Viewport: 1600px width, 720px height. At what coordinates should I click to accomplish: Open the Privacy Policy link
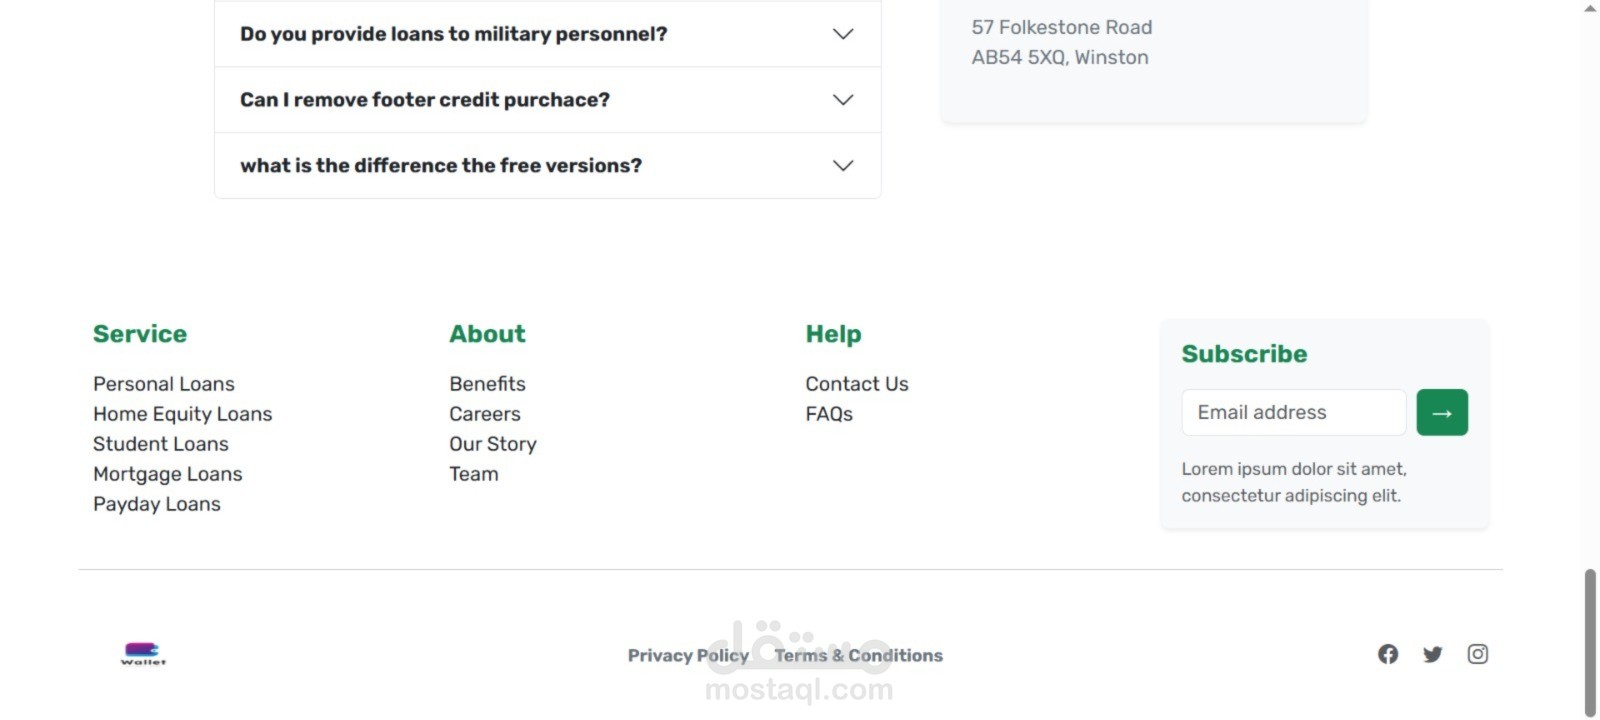pyautogui.click(x=688, y=656)
